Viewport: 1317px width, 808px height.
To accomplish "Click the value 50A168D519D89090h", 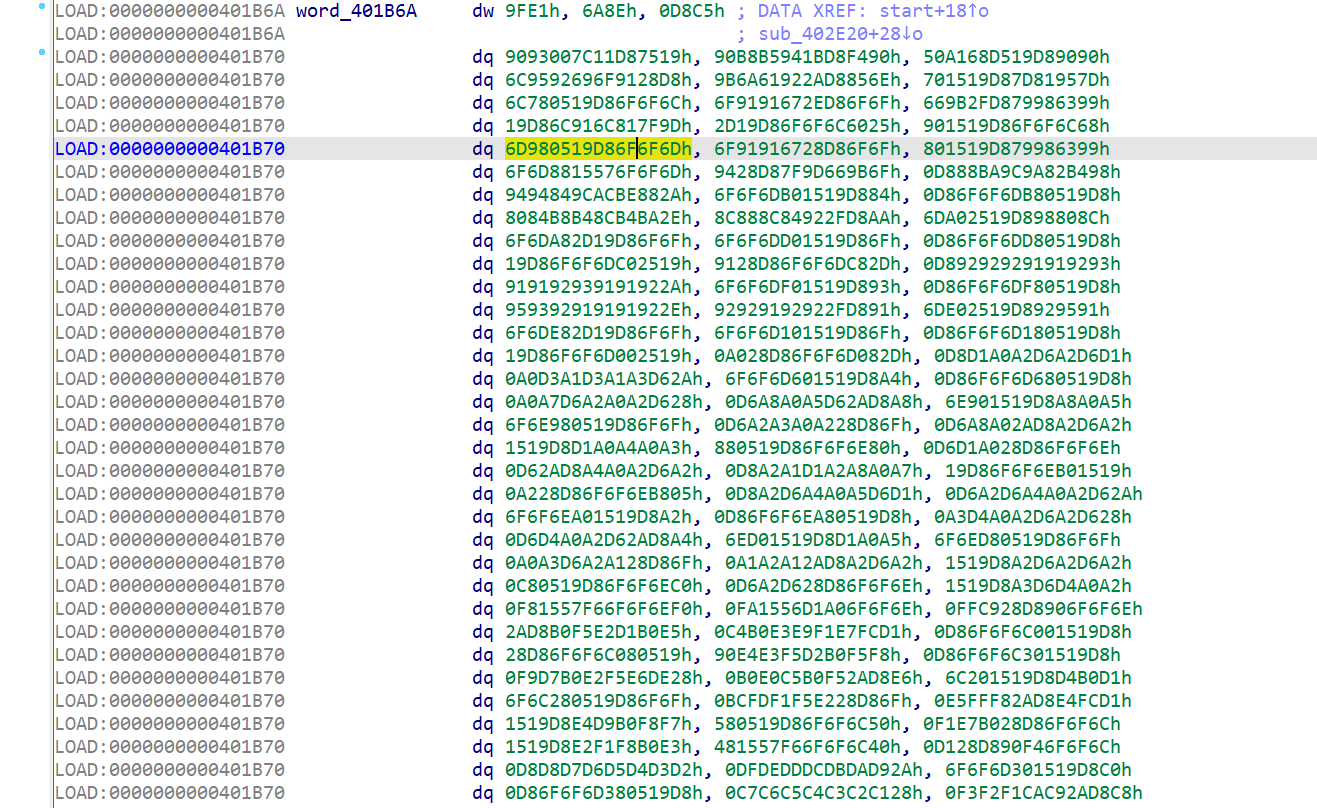I will point(1016,57).
